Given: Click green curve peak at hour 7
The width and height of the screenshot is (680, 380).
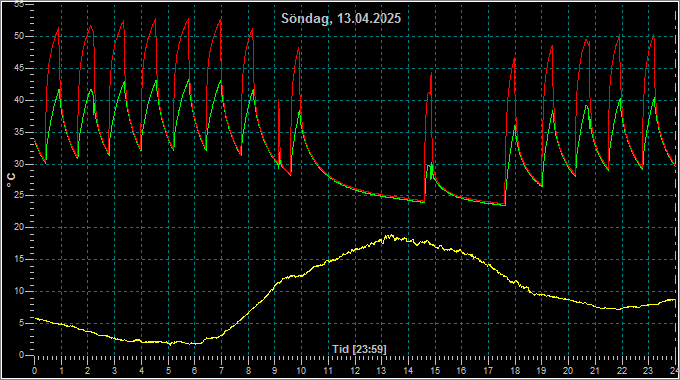Looking at the screenshot, I should point(220,81).
